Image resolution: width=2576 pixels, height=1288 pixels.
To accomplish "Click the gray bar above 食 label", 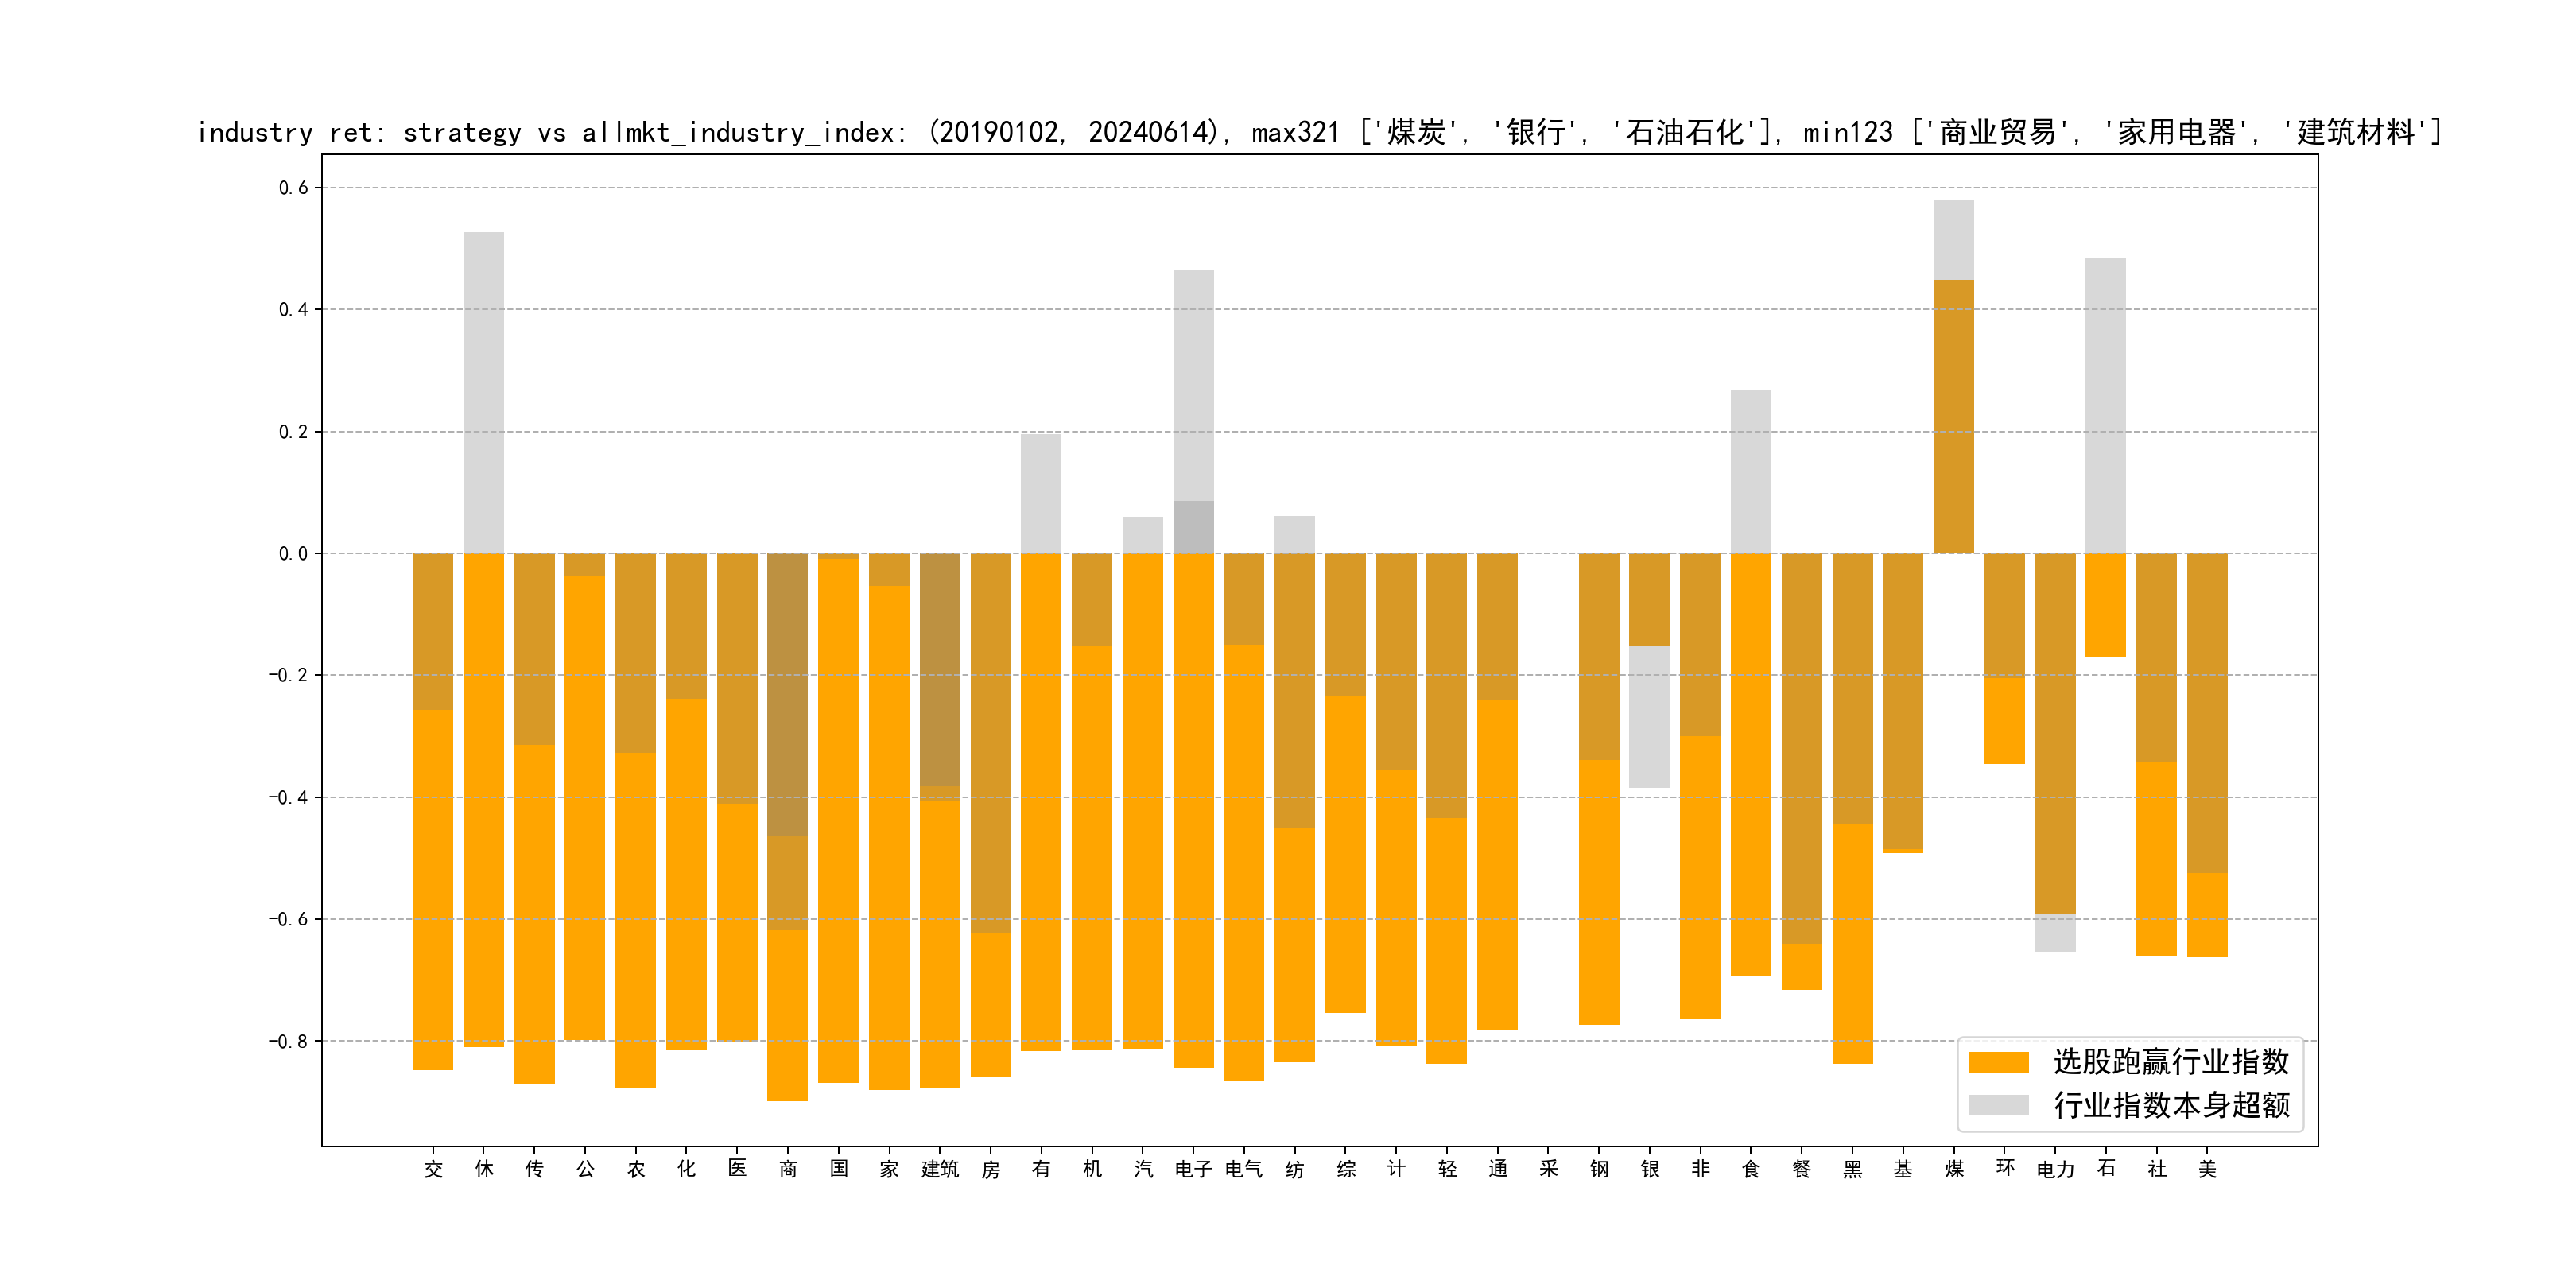I will 1751,470.
